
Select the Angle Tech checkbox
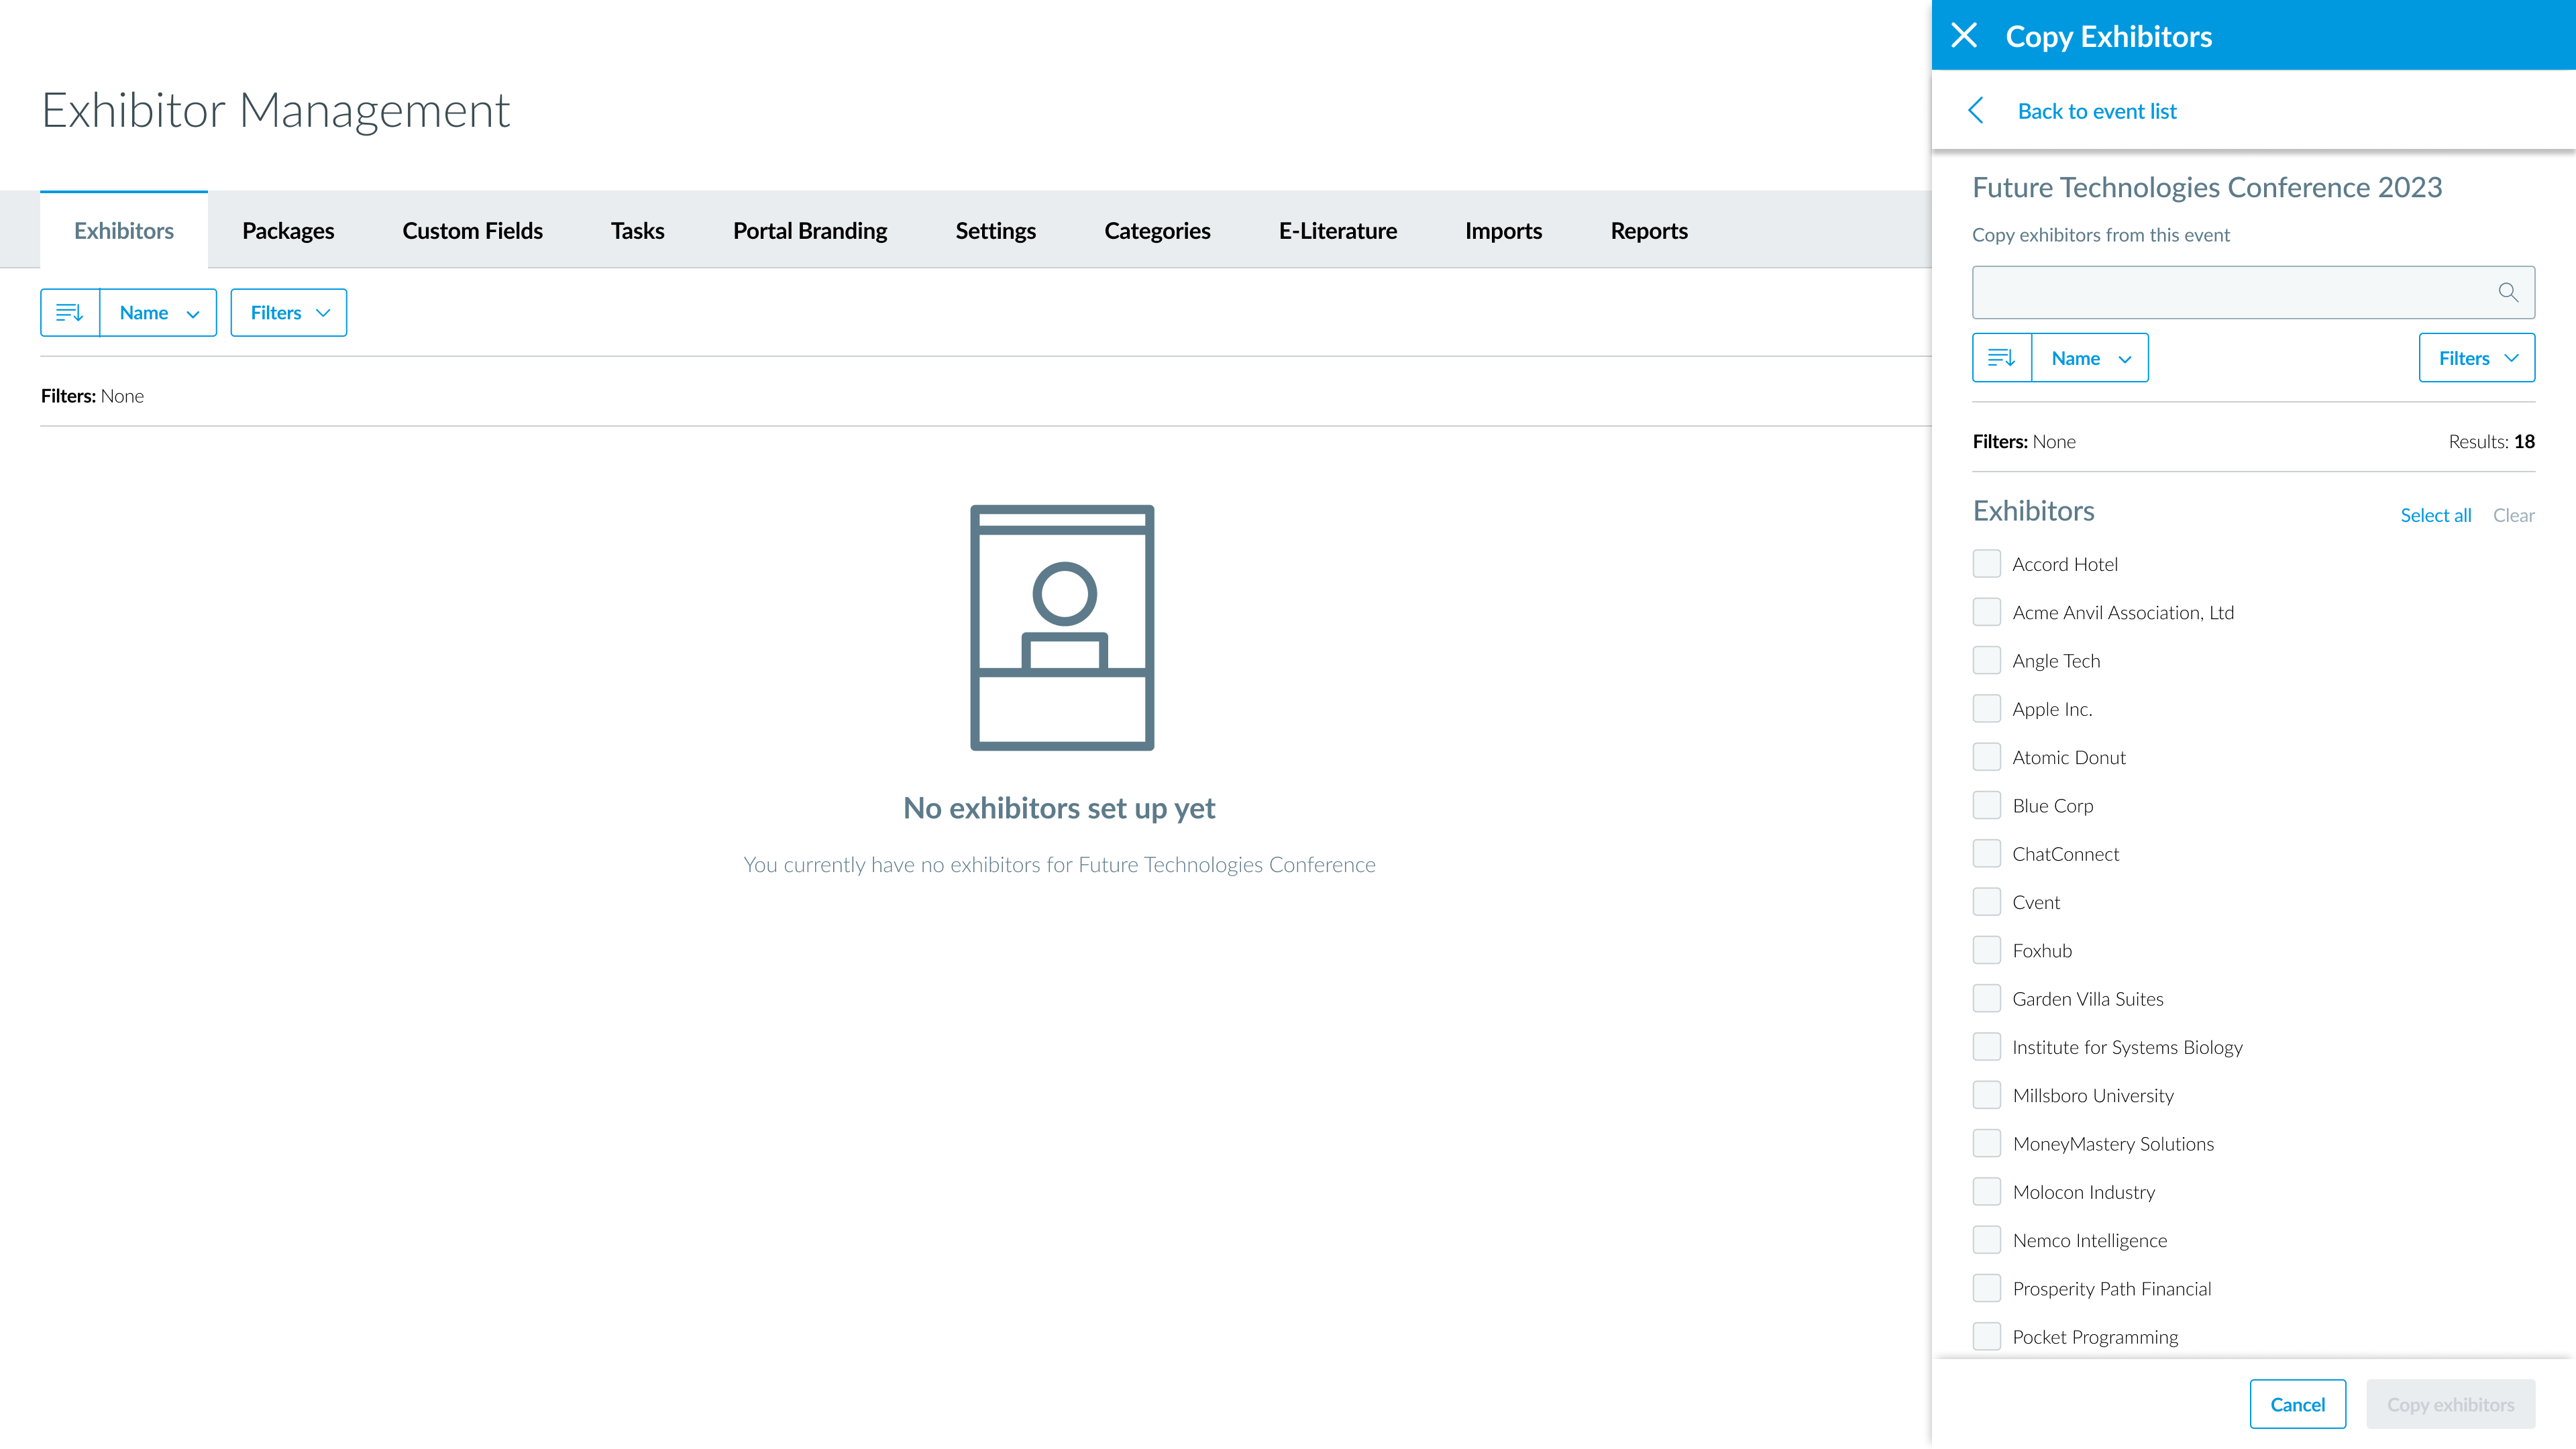(1987, 660)
